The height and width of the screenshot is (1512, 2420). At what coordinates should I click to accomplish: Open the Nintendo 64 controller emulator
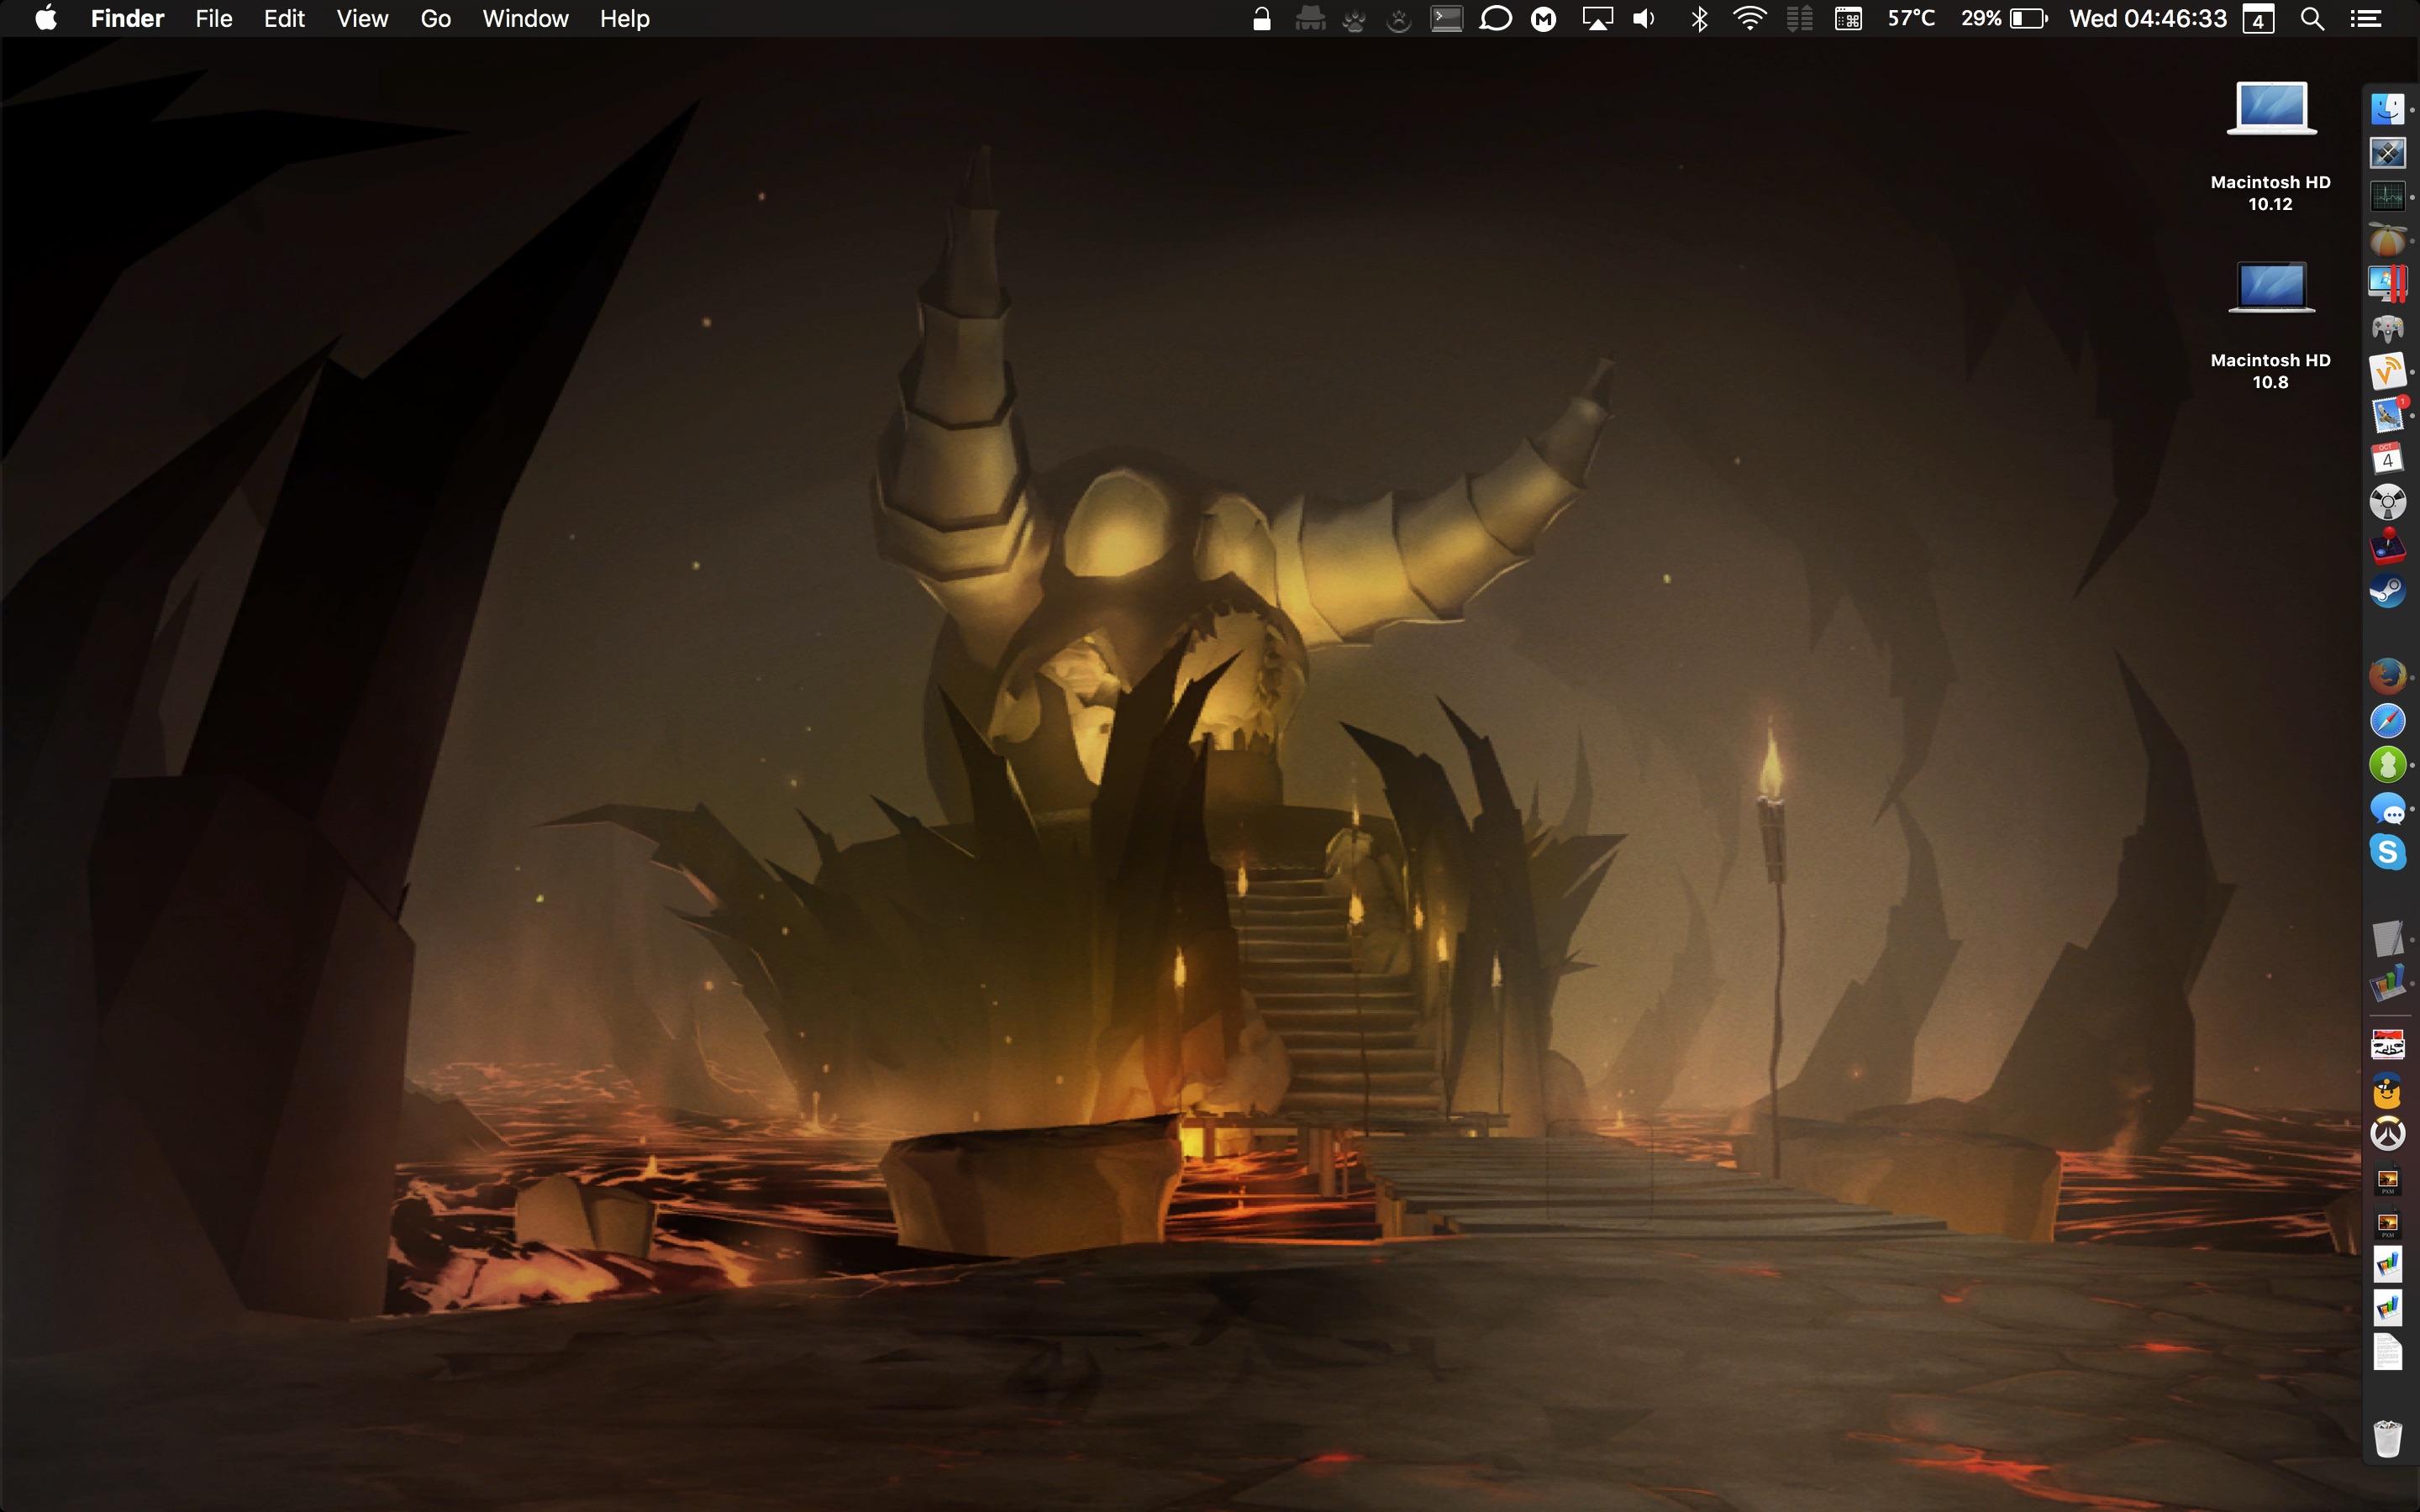[x=2387, y=328]
